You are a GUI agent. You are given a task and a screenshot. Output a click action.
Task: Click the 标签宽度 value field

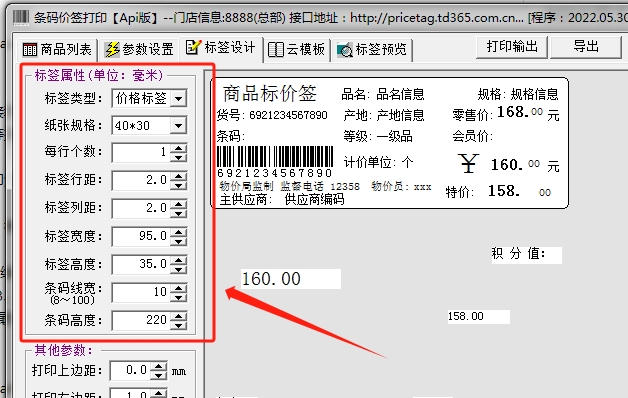point(141,236)
